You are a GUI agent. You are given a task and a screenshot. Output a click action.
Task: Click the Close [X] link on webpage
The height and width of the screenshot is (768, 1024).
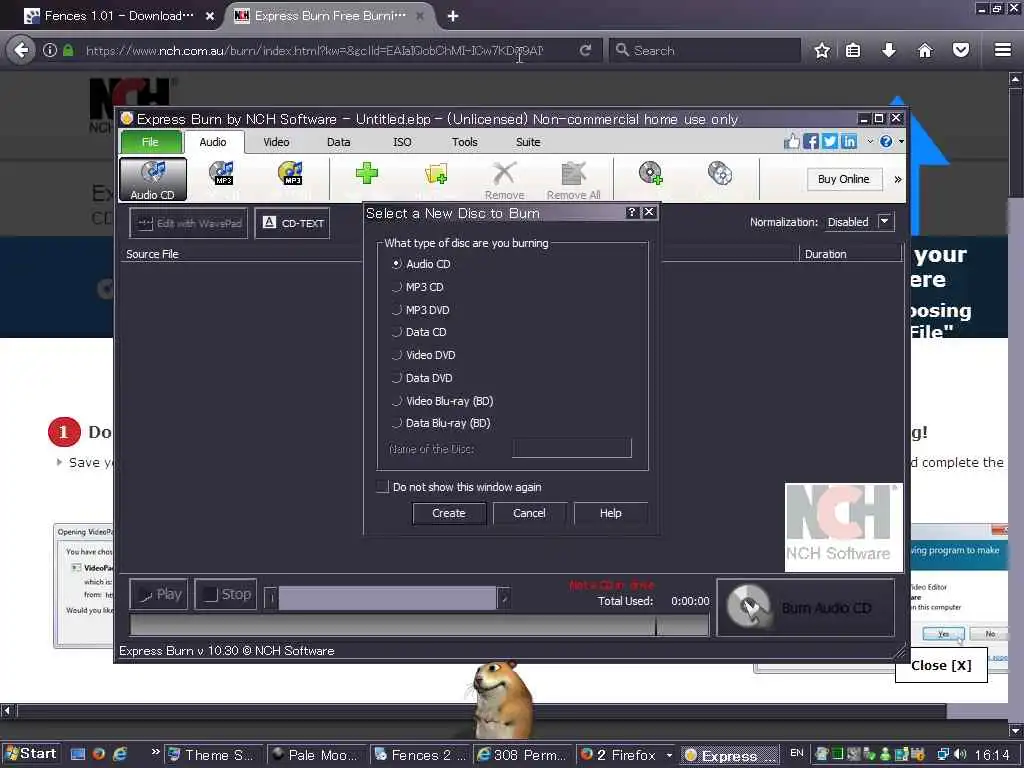point(941,665)
